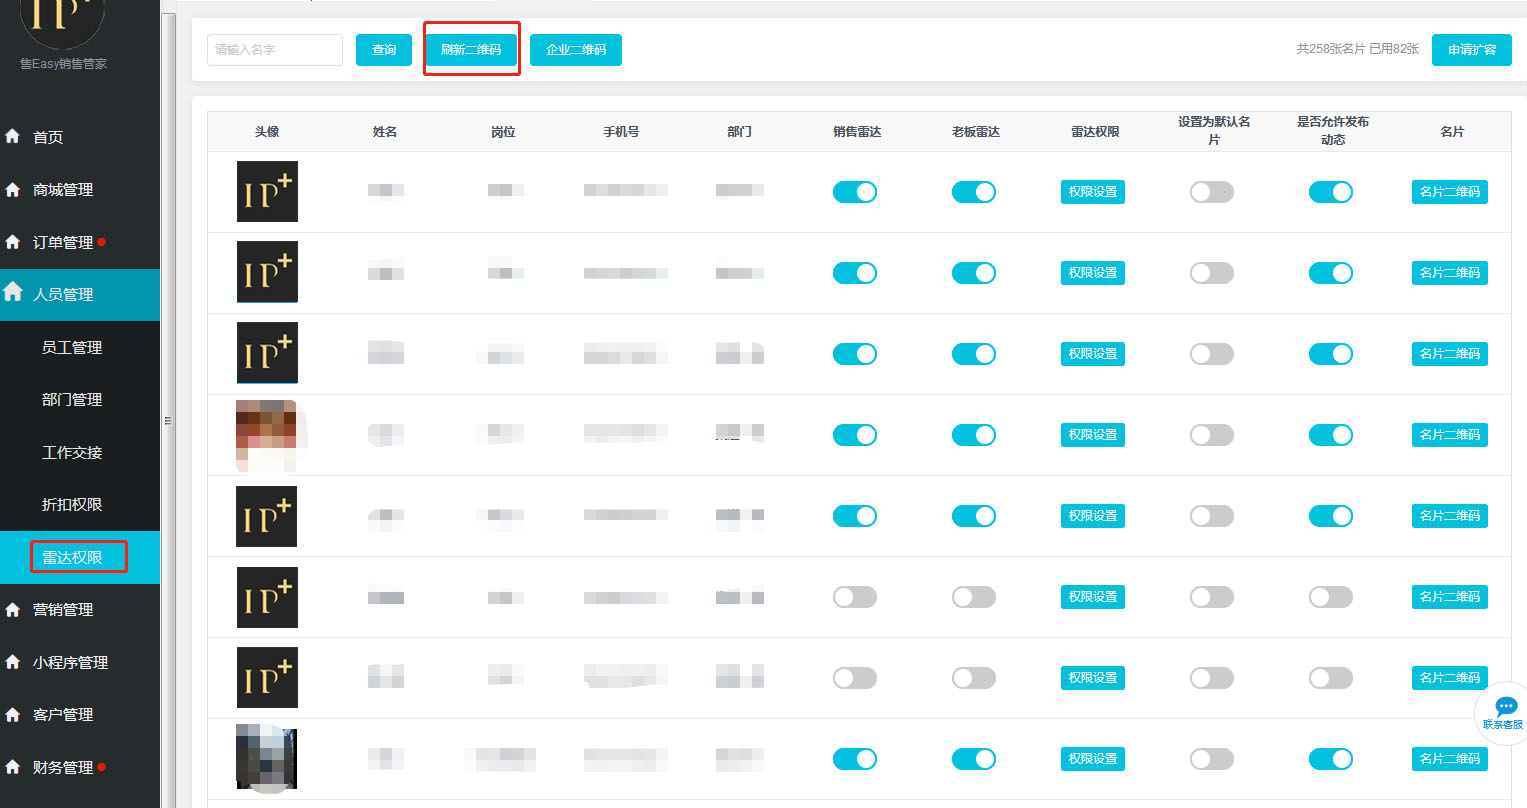1527x808 pixels.
Task: Click the 请输入名字 search field
Action: [275, 50]
